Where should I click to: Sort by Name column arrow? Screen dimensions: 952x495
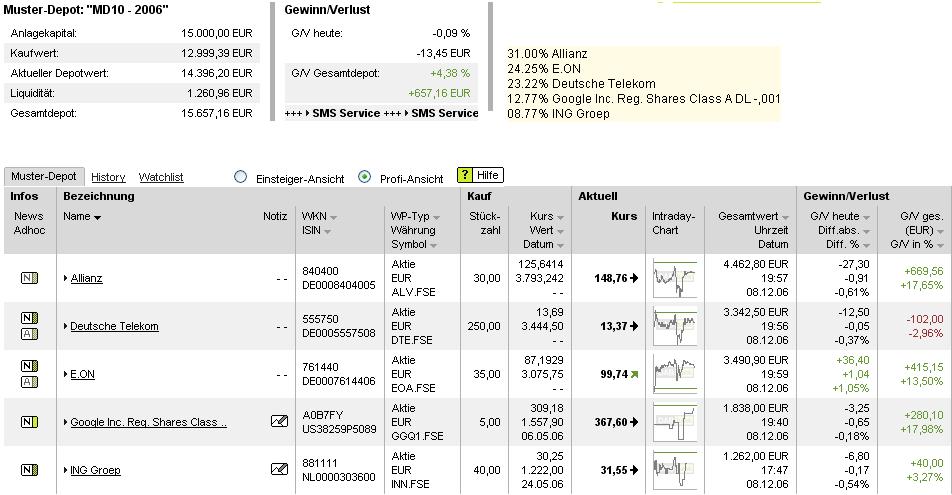[x=97, y=217]
